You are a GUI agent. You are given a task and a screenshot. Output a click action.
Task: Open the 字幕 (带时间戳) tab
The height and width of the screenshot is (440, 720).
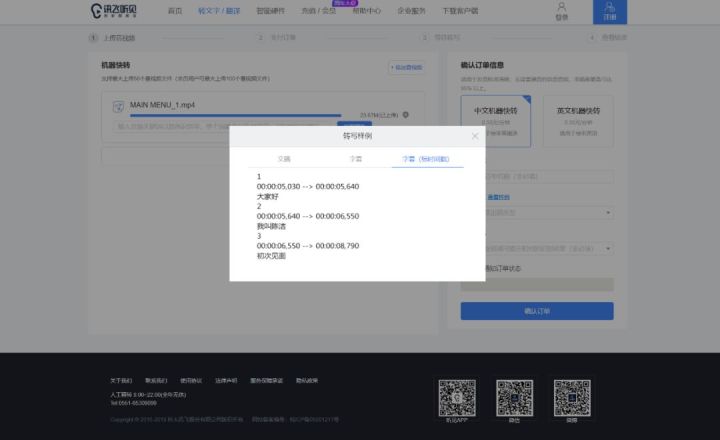[x=427, y=159]
